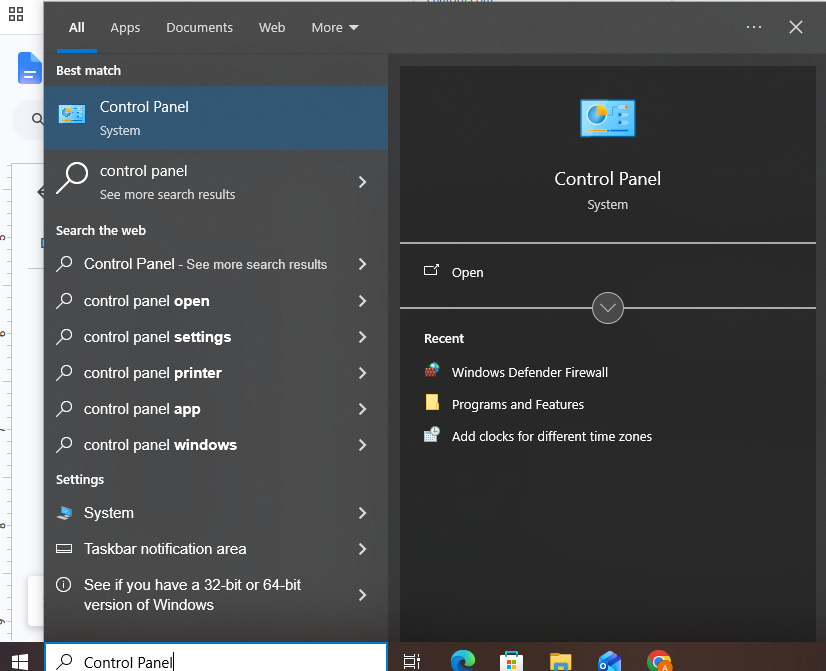
Task: Click the Open action for Control Panel
Action: pyautogui.click(x=467, y=272)
